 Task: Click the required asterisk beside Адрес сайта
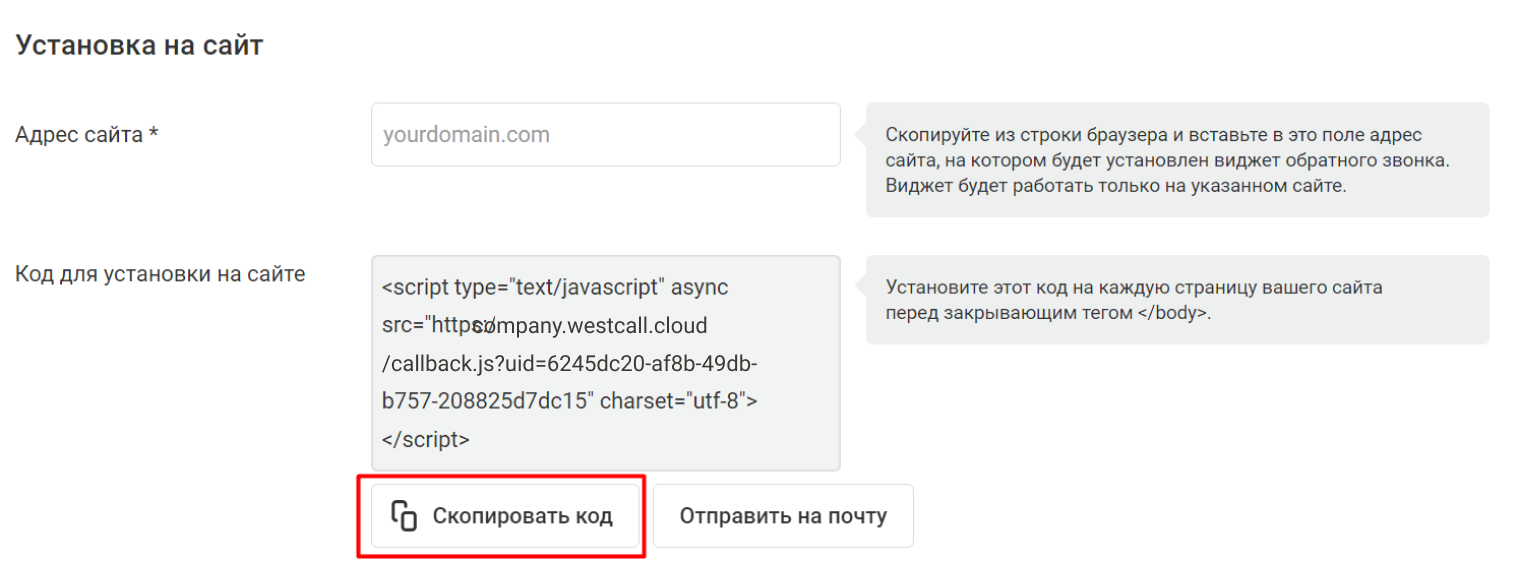click(153, 132)
